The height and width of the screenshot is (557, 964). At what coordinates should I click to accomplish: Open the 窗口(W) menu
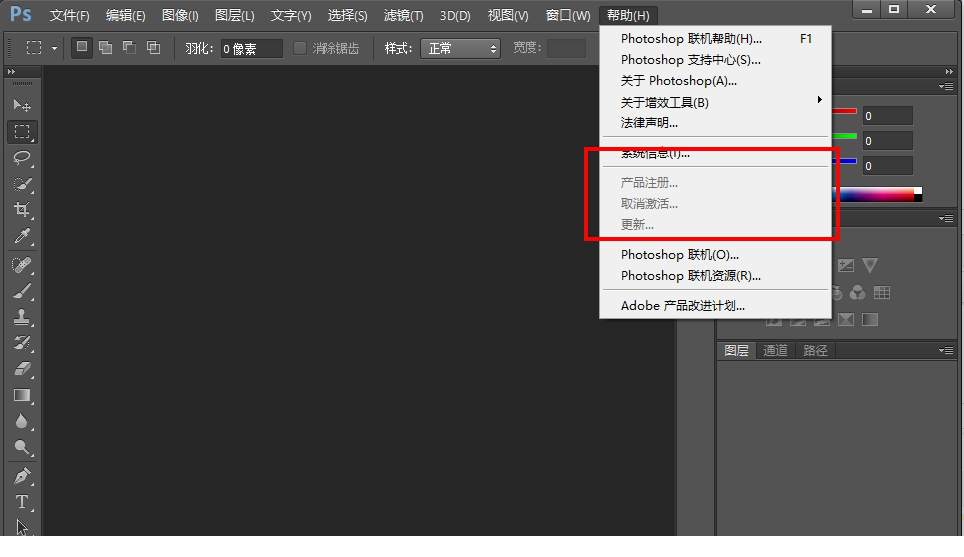[x=567, y=15]
